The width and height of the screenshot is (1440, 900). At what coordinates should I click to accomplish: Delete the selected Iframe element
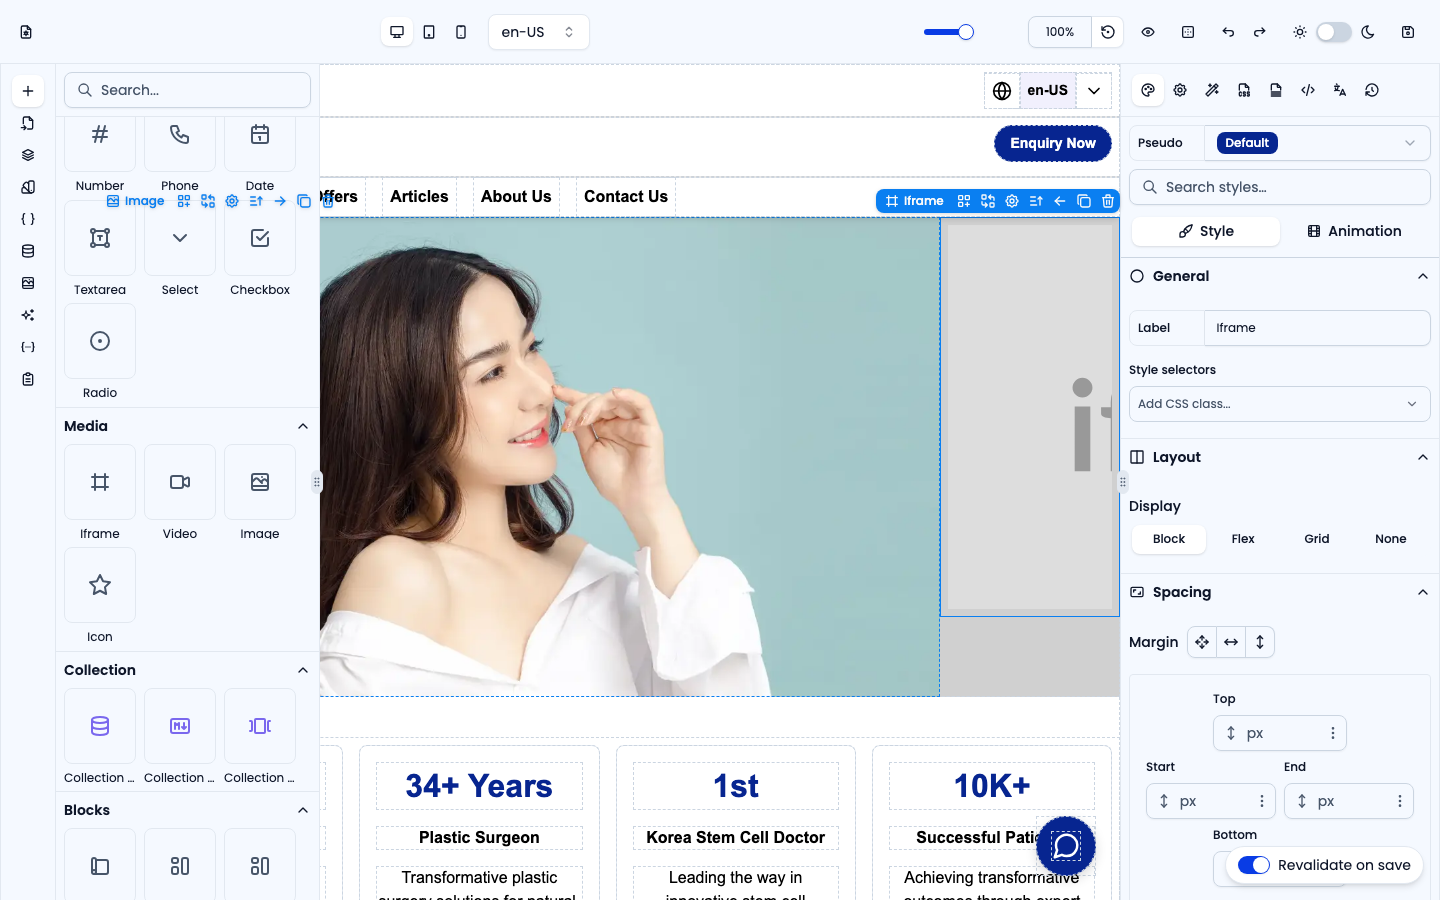tap(1108, 201)
